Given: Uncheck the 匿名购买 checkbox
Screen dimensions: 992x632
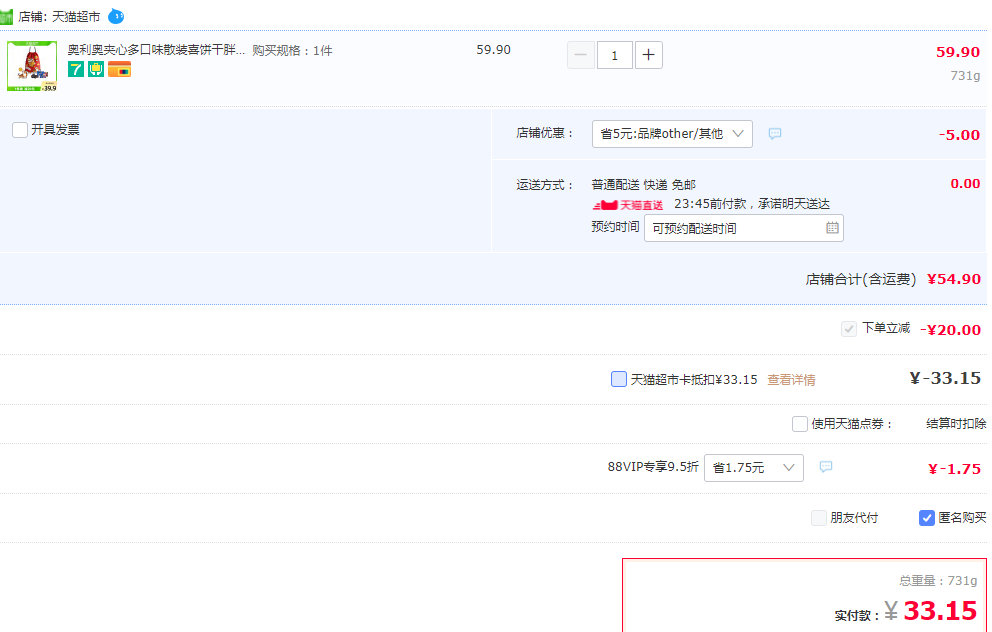Looking at the screenshot, I should pos(926,518).
